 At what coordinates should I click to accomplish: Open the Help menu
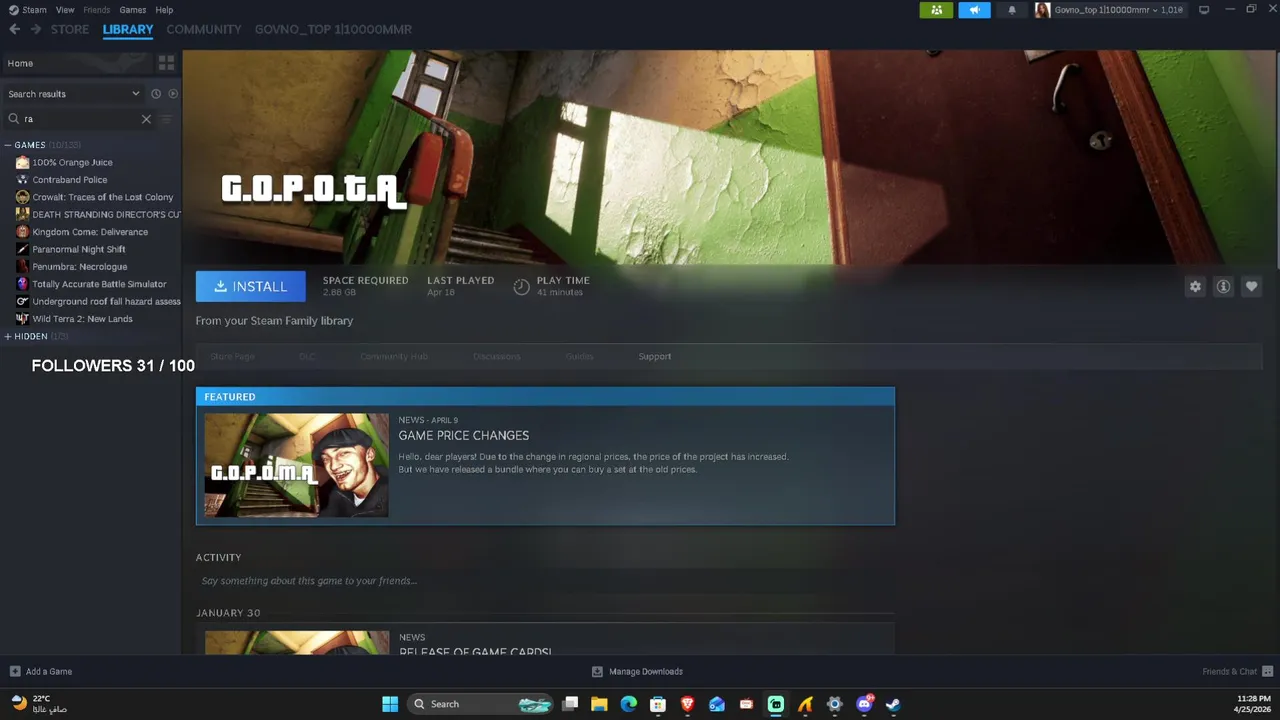coord(164,10)
